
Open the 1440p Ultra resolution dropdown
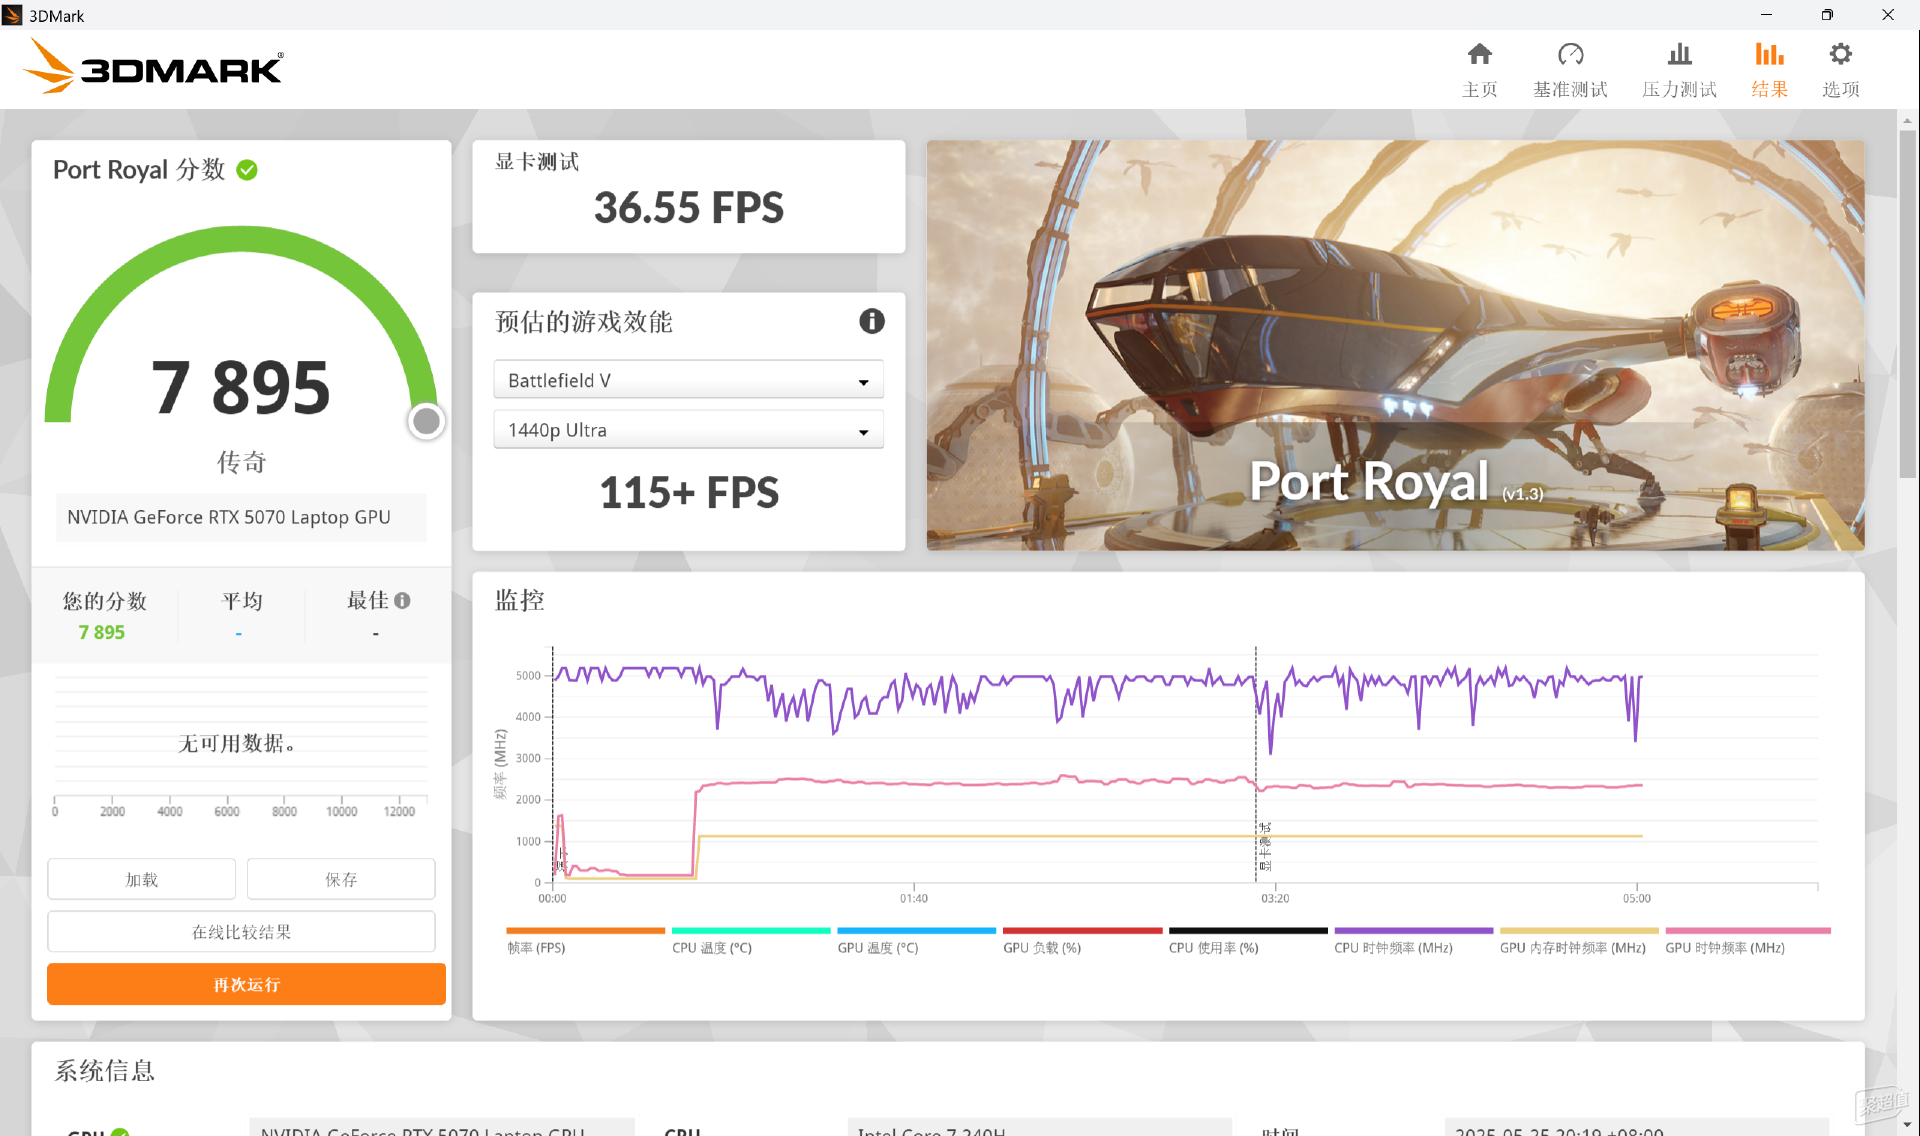point(688,430)
